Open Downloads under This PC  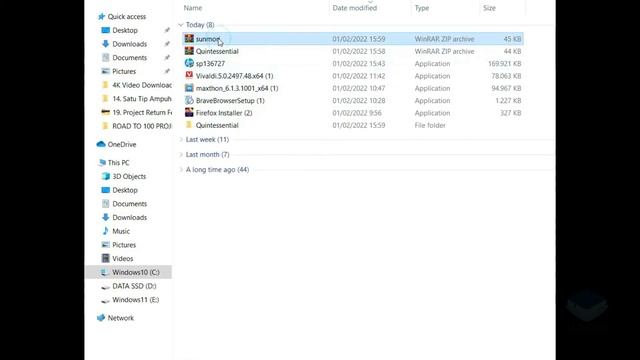[x=129, y=217]
